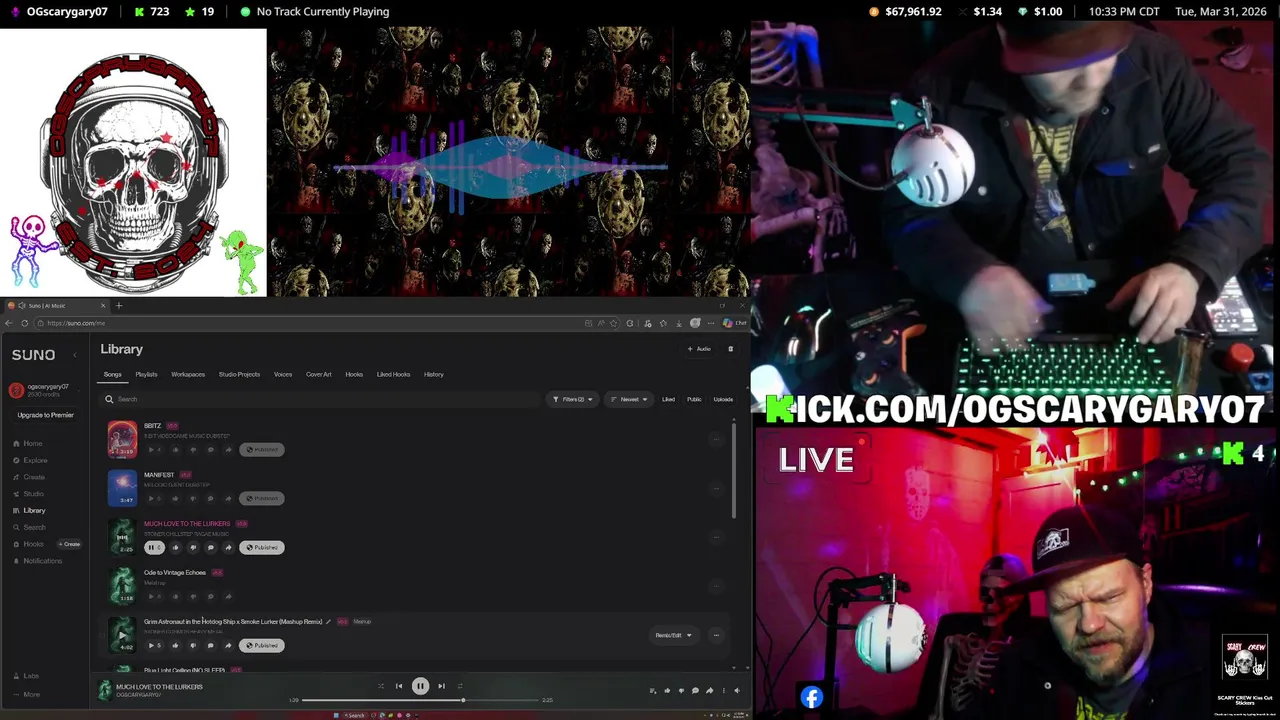Viewport: 1280px width, 720px height.
Task: Share the MUCH LOVE TO THE LURKERS row
Action: tap(228, 547)
